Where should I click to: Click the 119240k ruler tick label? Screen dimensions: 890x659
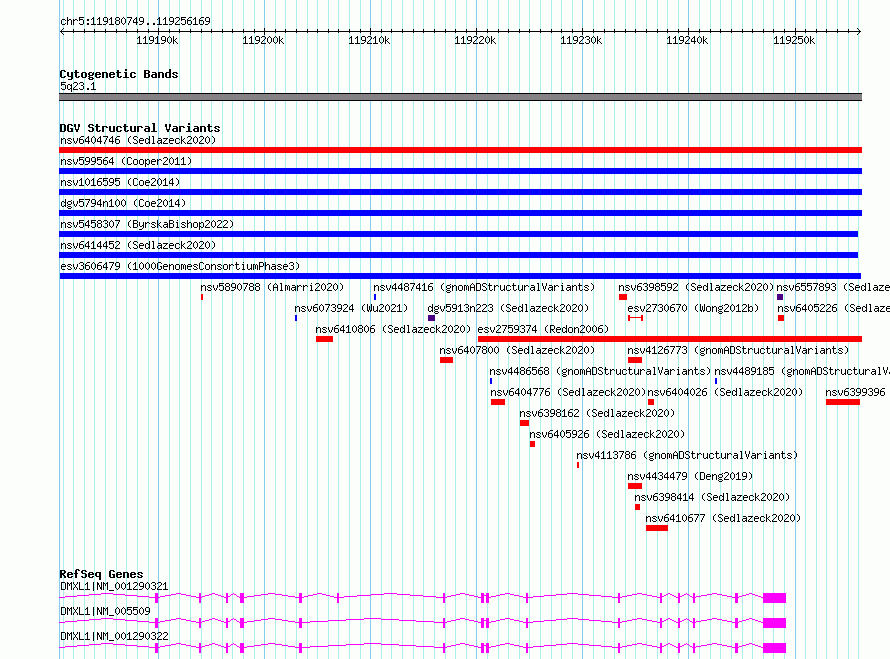pos(687,40)
